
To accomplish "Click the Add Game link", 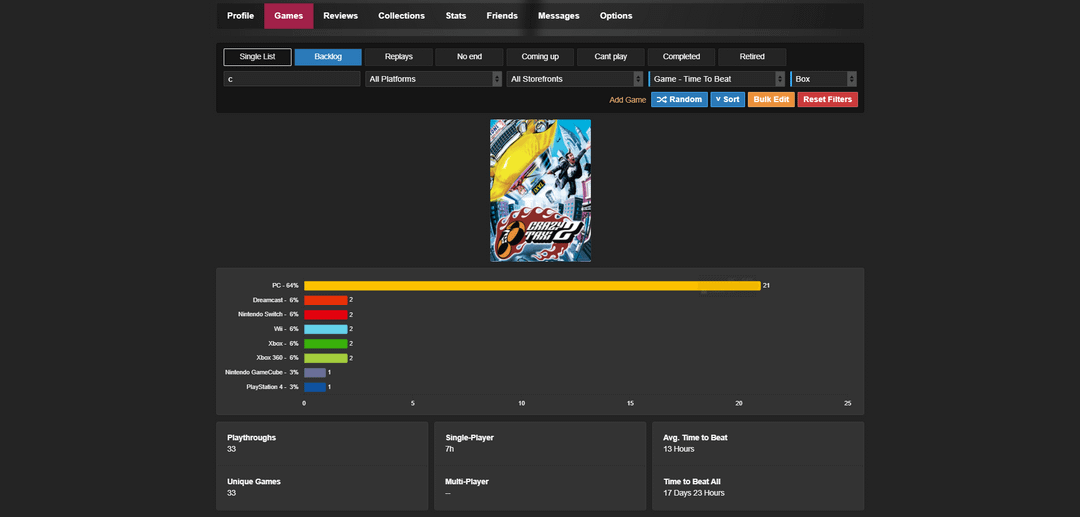I will (627, 100).
